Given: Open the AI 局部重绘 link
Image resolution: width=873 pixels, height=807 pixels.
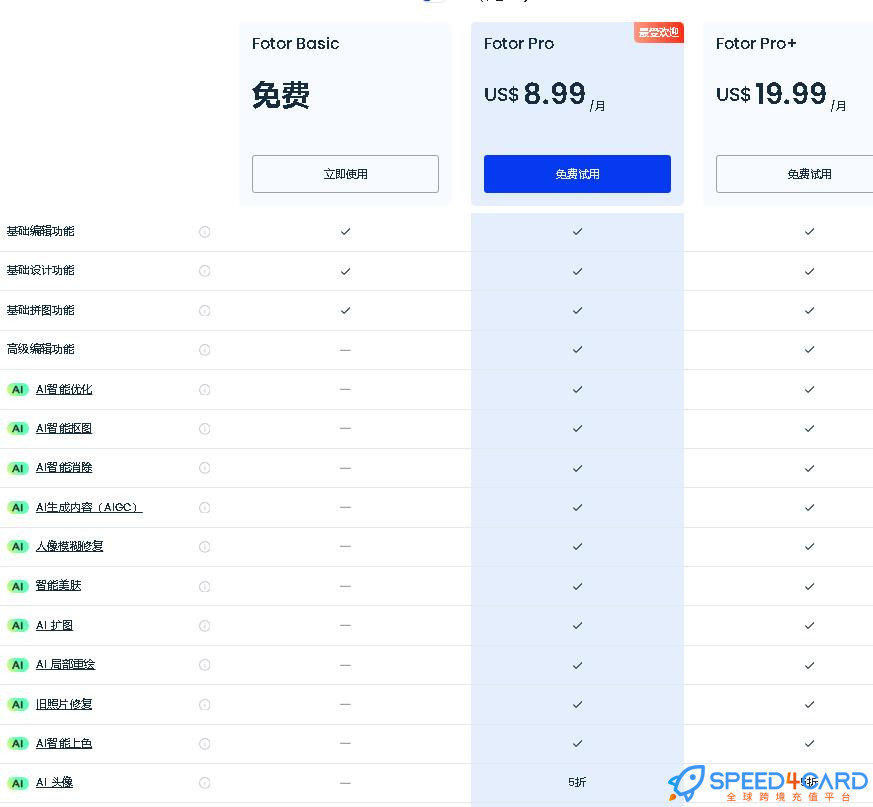Looking at the screenshot, I should (x=66, y=664).
